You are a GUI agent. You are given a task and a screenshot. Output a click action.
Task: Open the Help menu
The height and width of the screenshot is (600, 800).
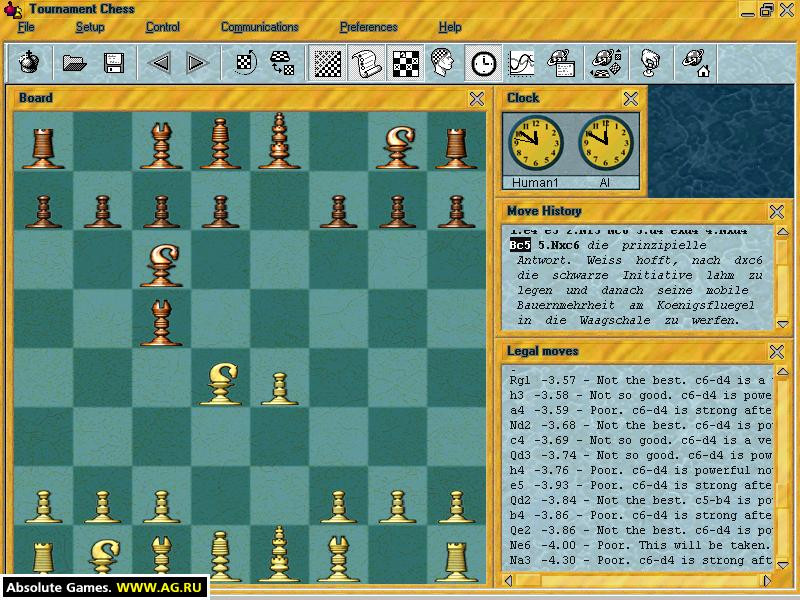pos(450,27)
